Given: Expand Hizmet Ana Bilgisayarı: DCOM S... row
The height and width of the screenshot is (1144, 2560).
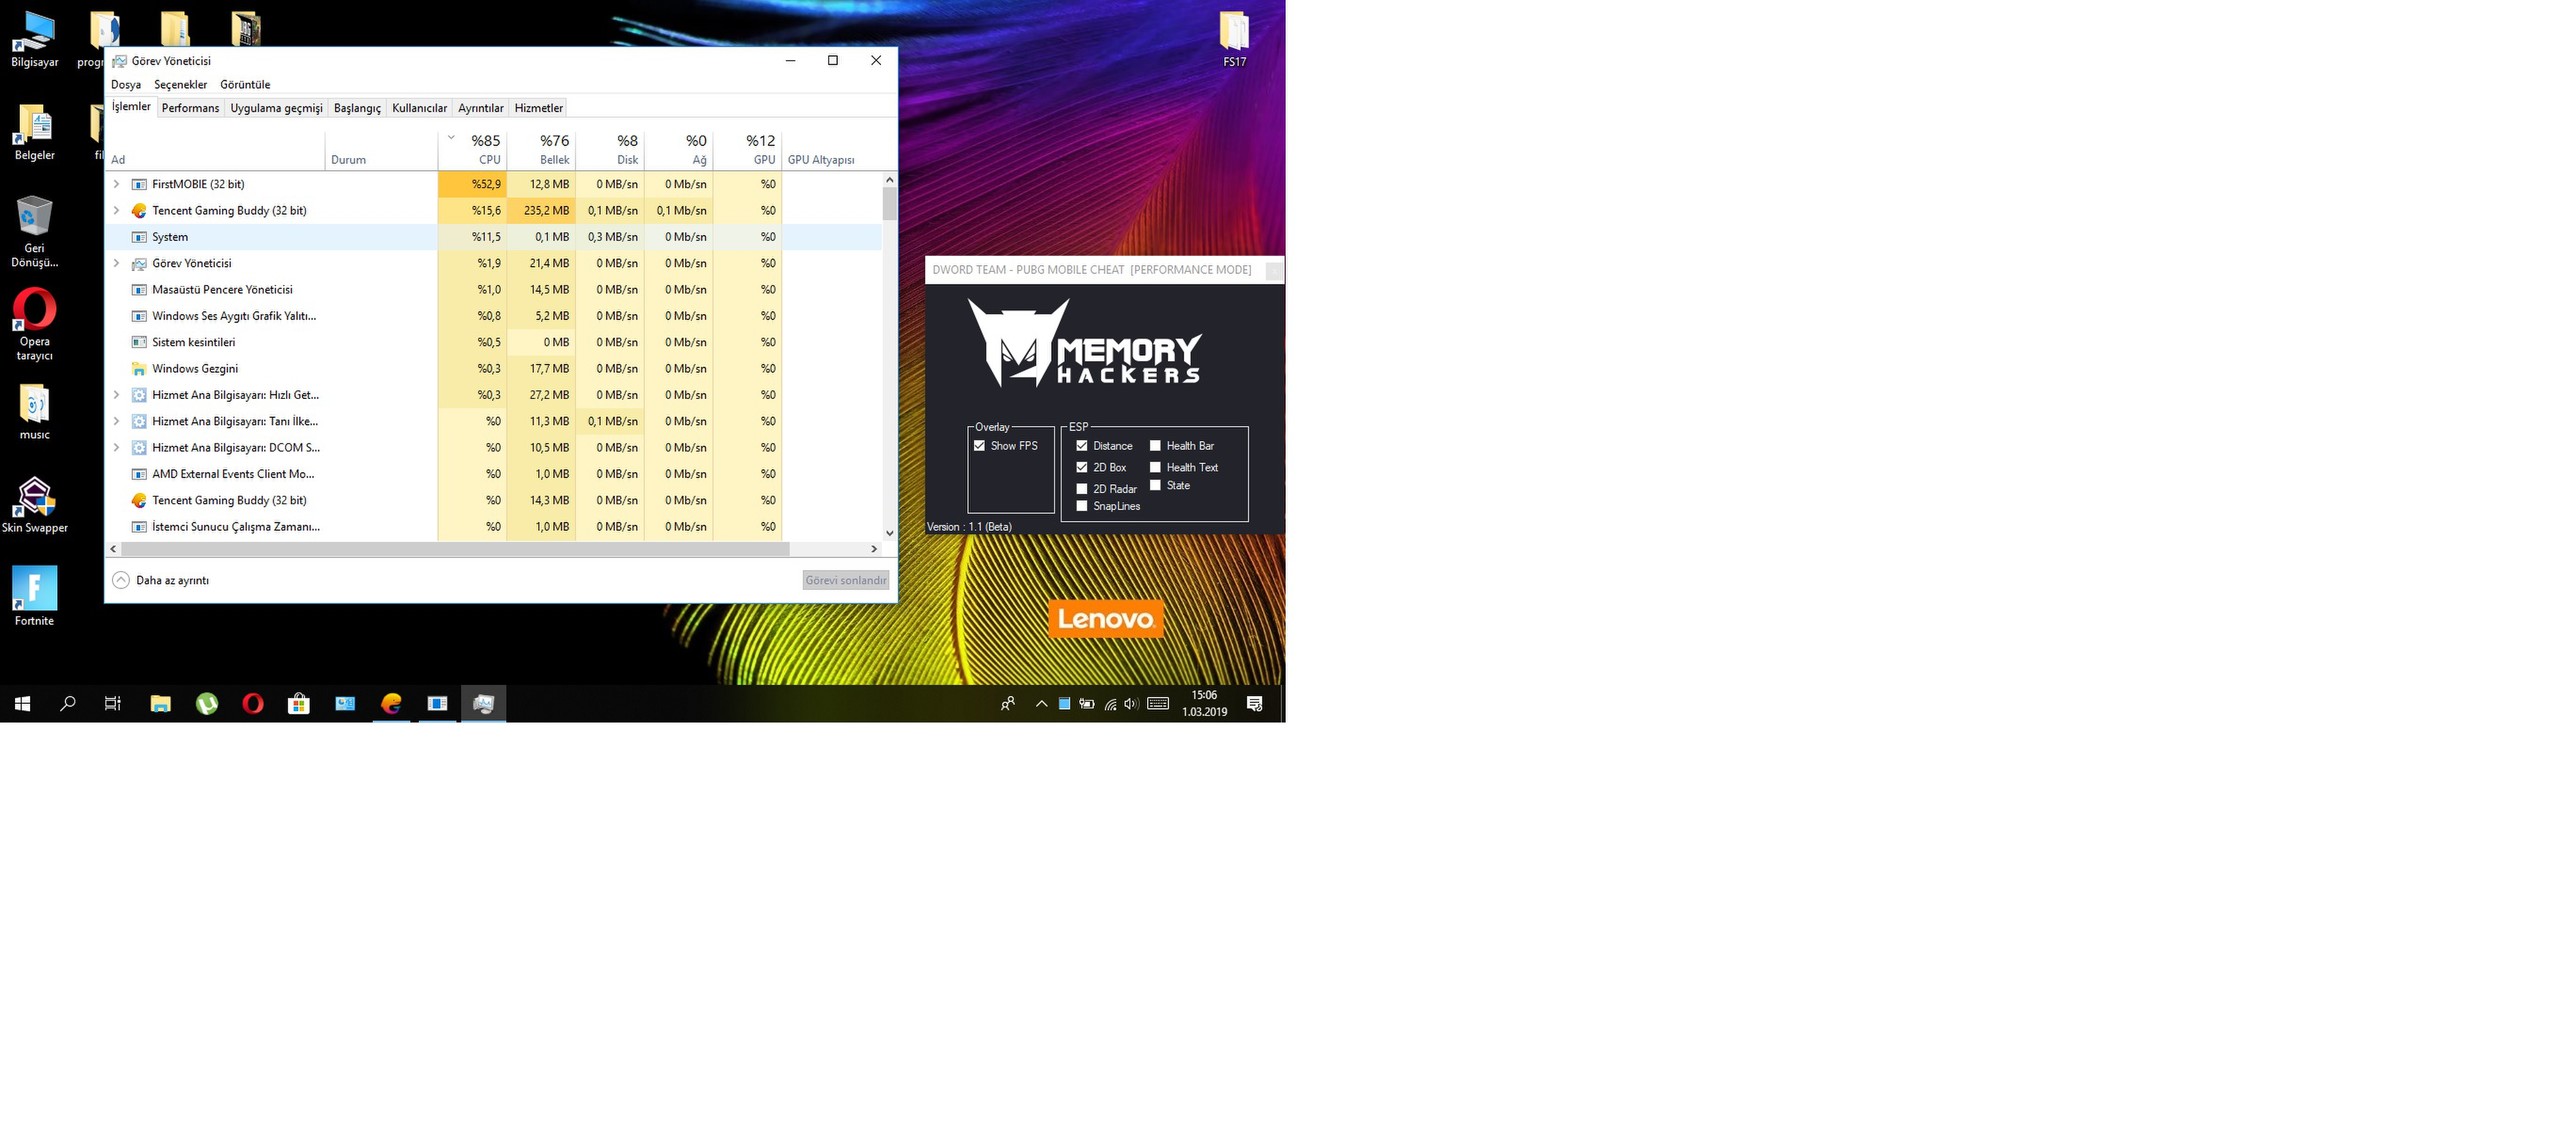Looking at the screenshot, I should coord(116,447).
